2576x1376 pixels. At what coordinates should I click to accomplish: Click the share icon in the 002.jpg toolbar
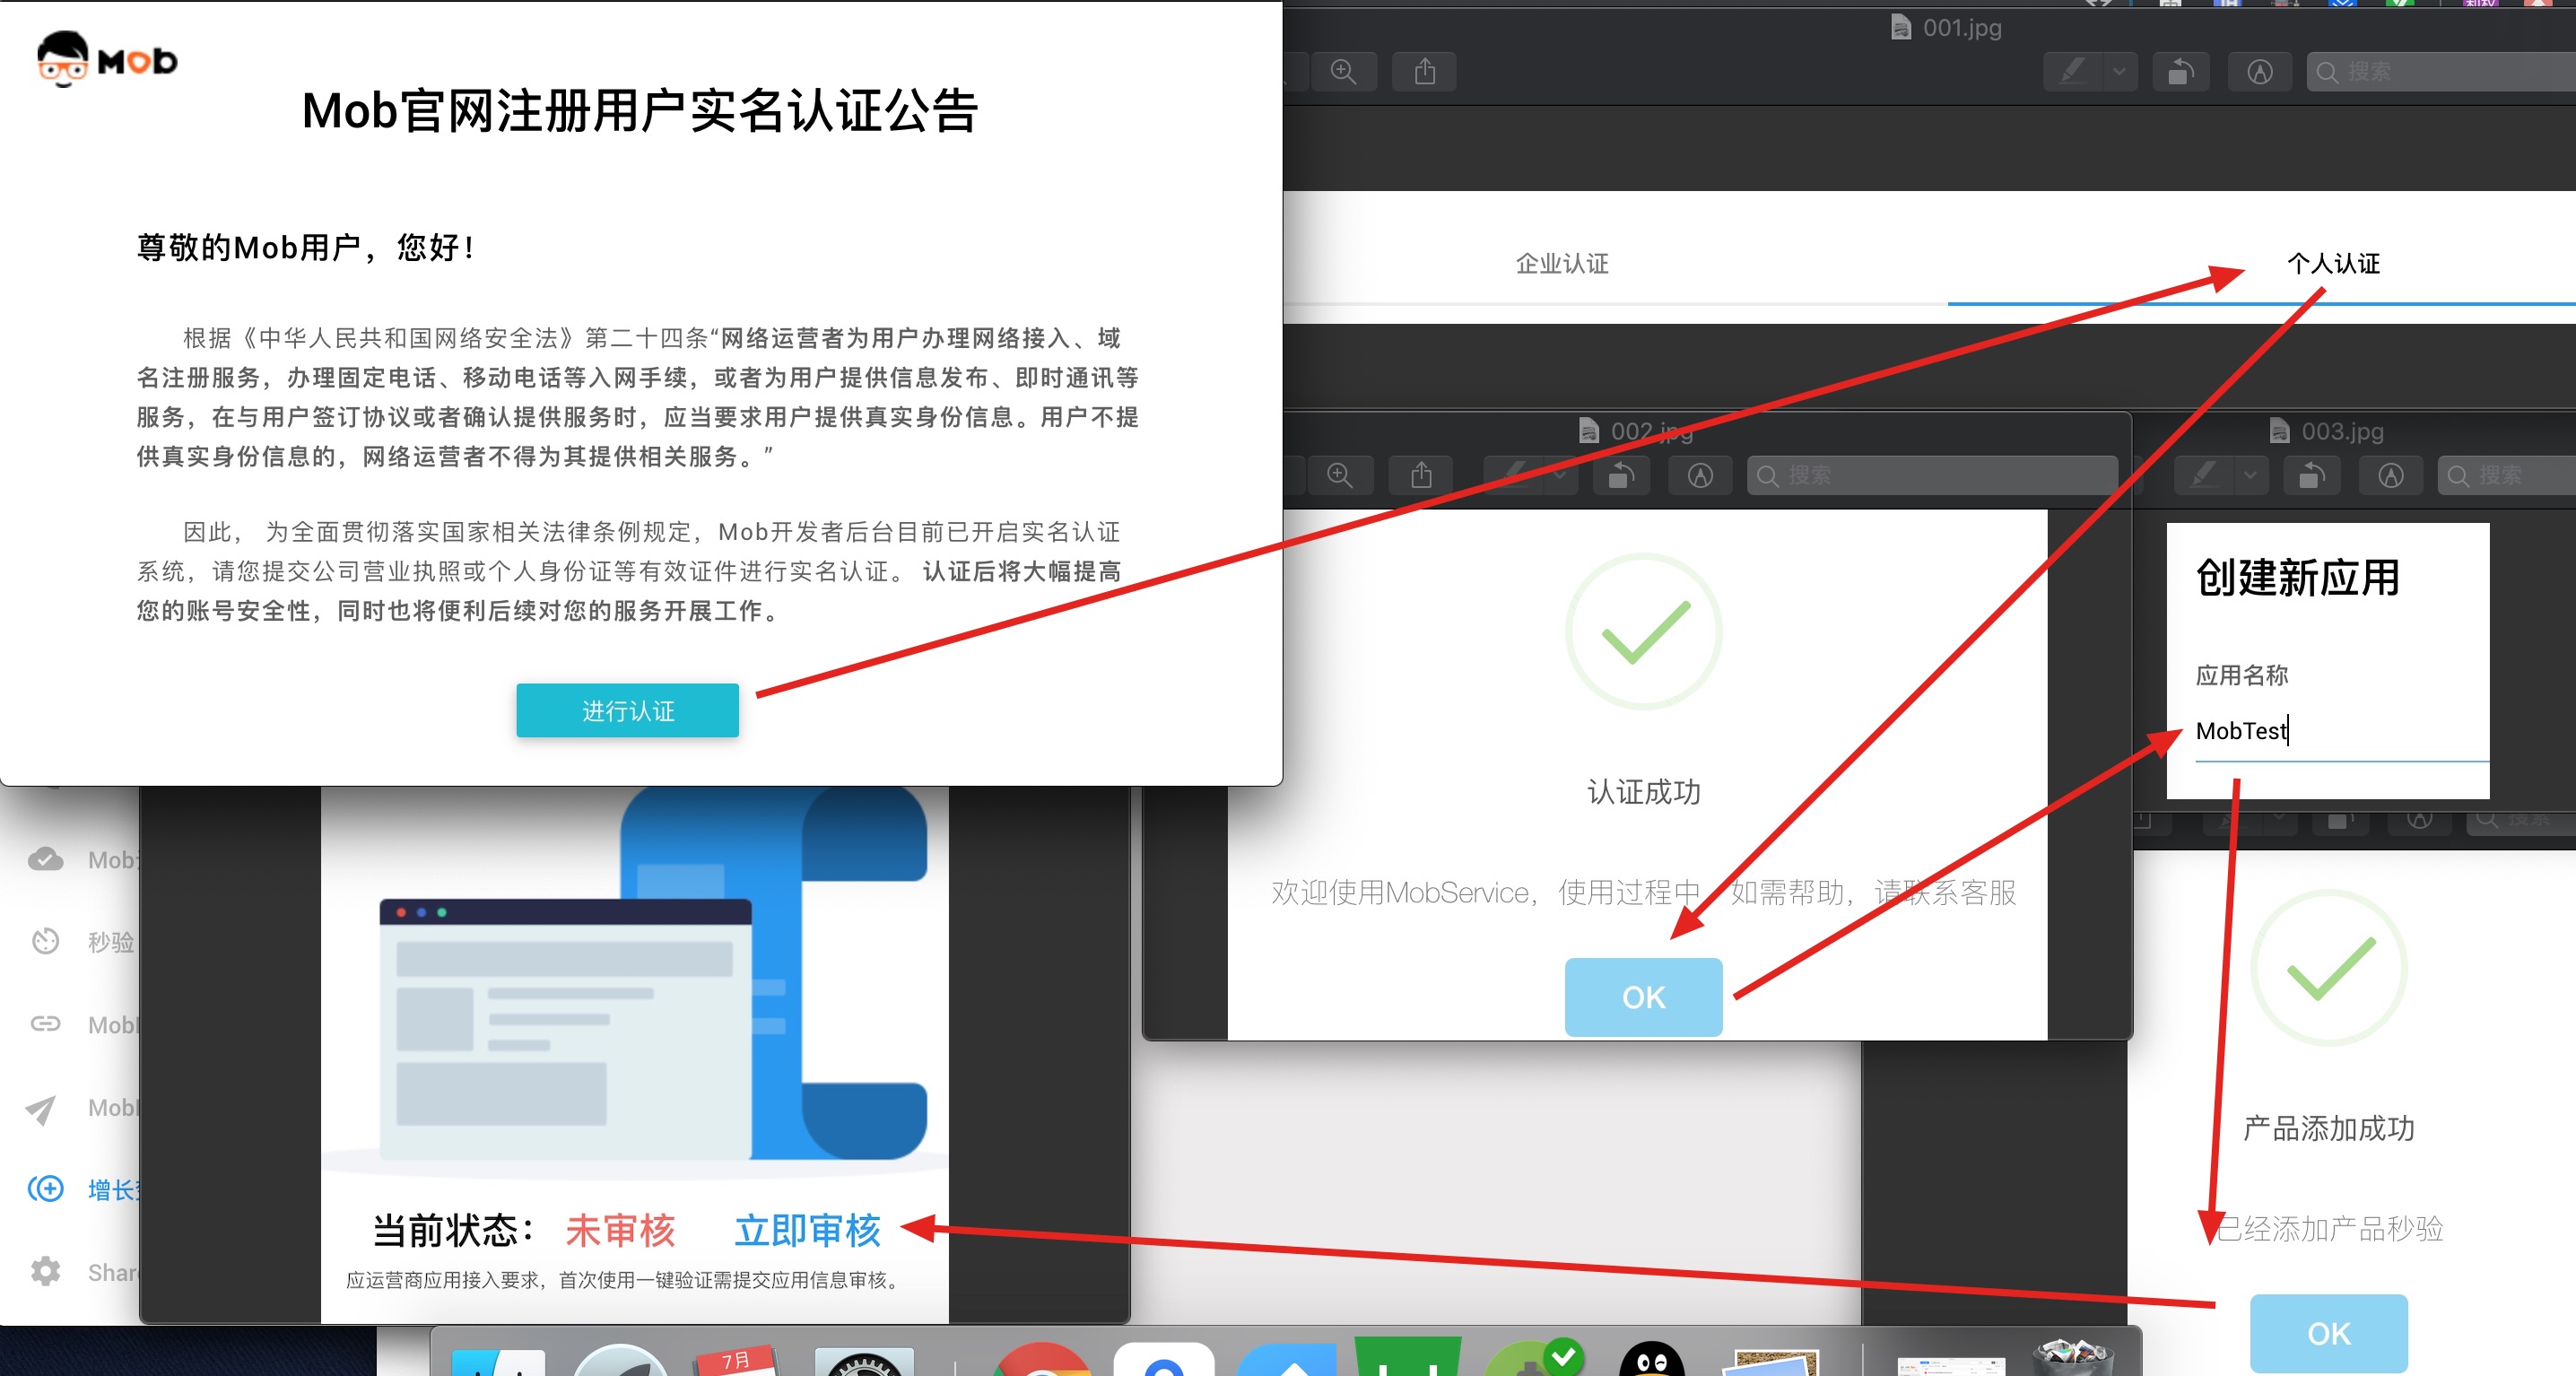[x=1421, y=476]
